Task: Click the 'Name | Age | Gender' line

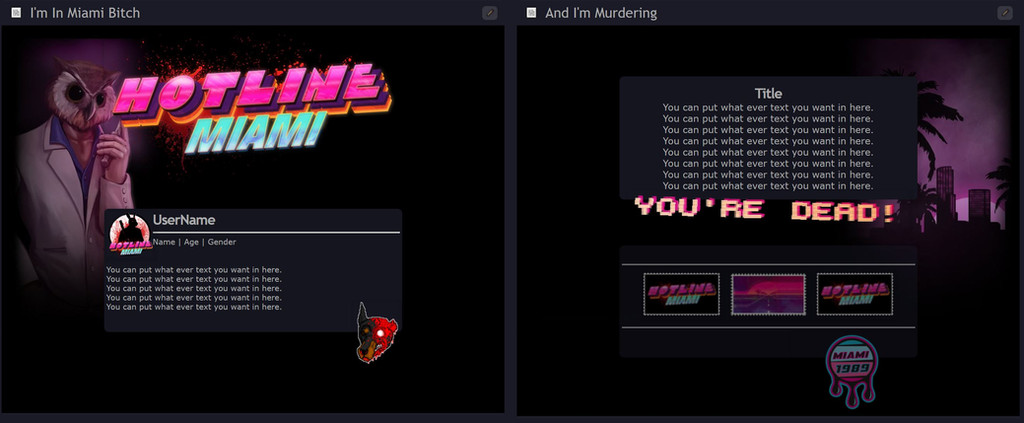Action: pyautogui.click(x=195, y=242)
